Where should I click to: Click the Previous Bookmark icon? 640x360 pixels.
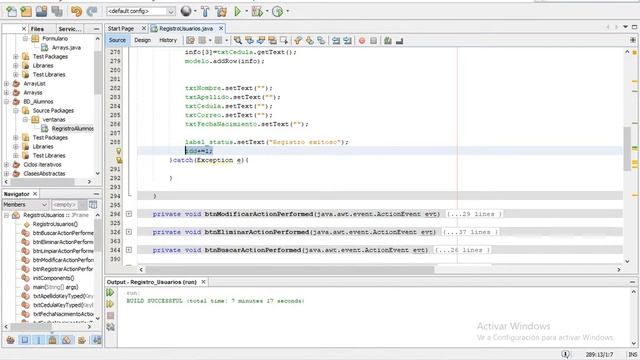click(x=298, y=40)
